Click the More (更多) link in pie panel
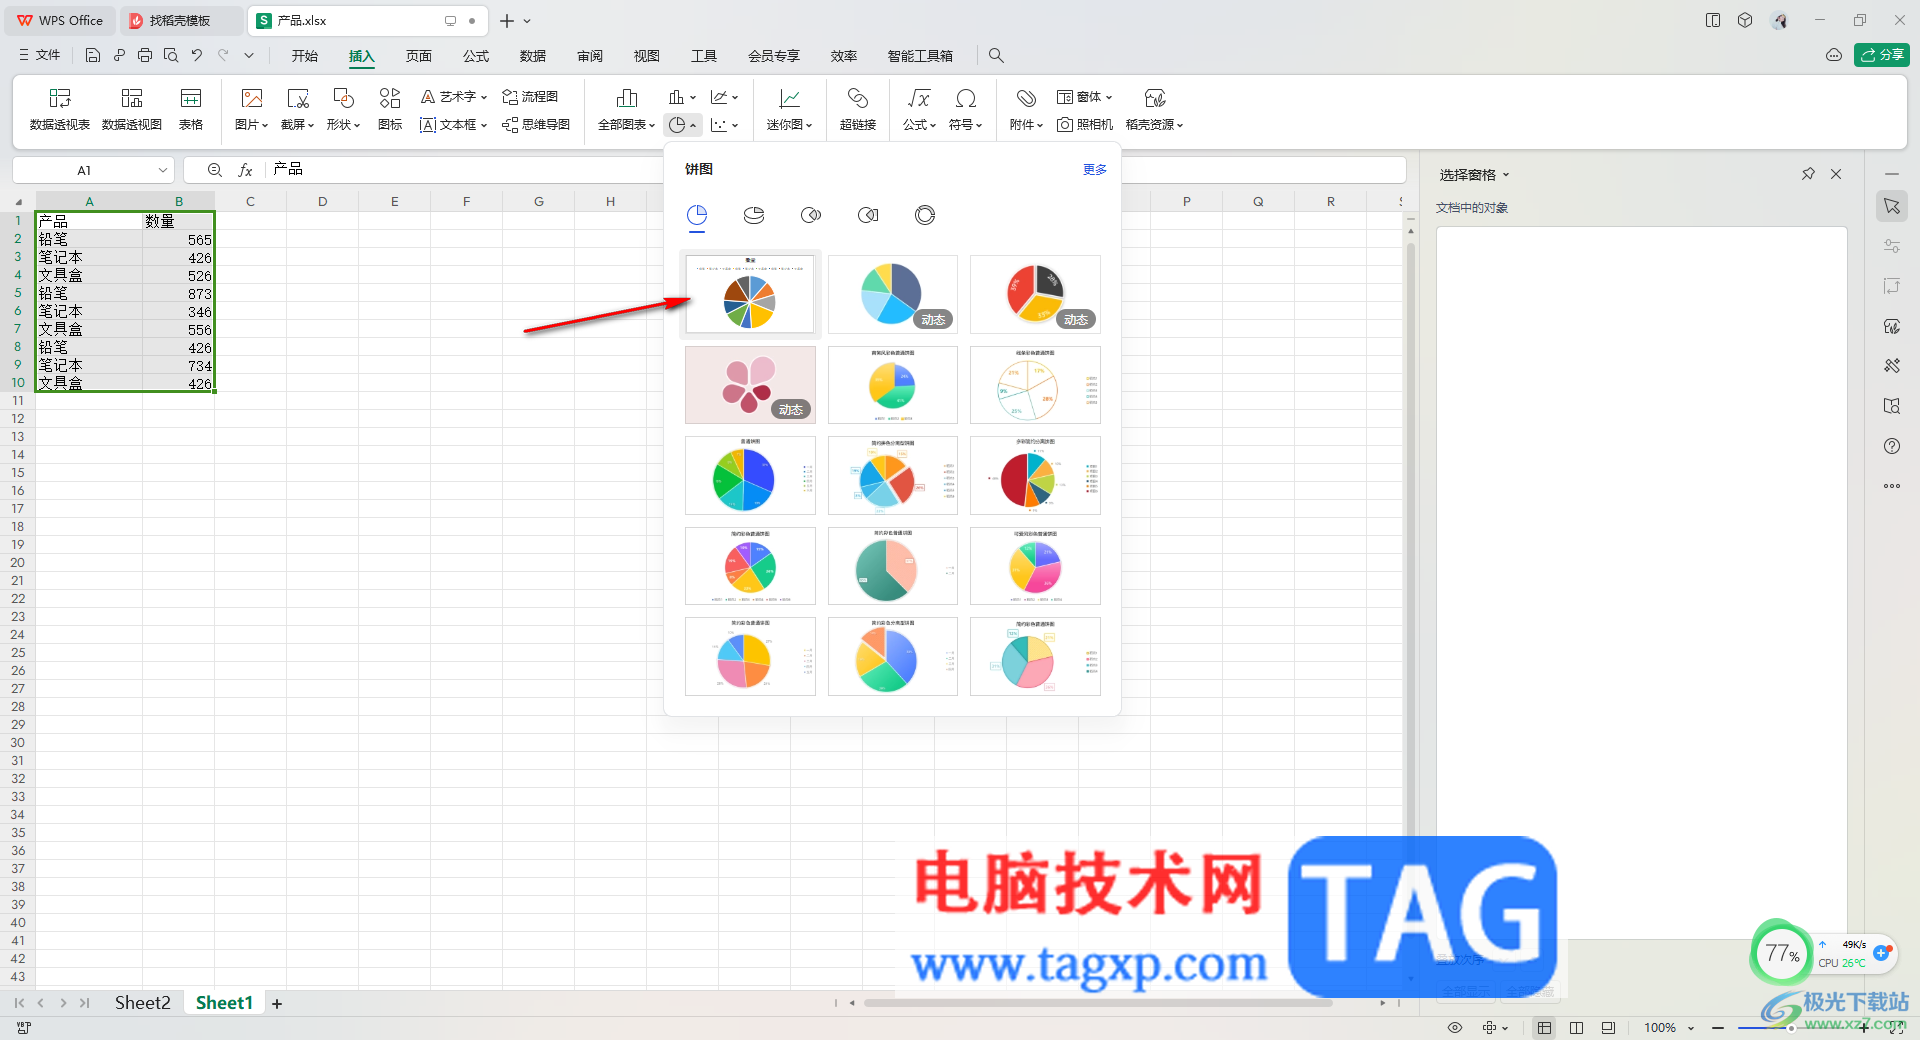This screenshot has width=1920, height=1040. 1095,170
